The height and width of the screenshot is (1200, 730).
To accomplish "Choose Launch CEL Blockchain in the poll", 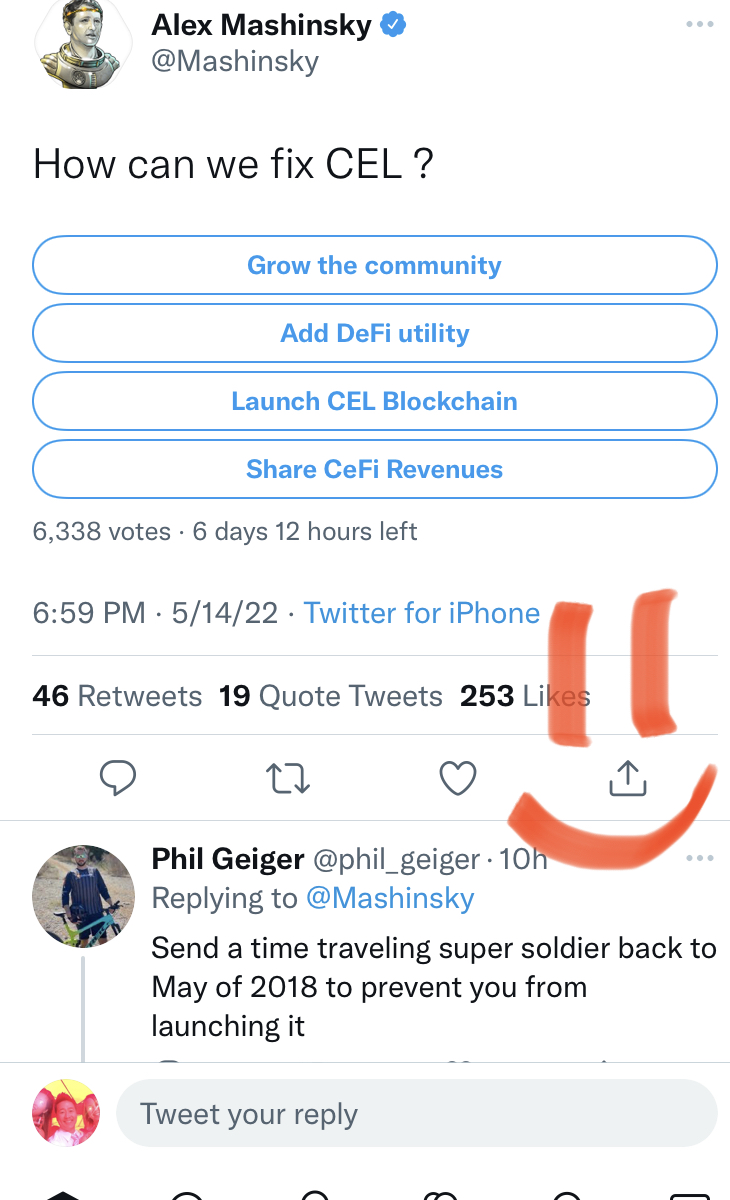I will pos(375,402).
